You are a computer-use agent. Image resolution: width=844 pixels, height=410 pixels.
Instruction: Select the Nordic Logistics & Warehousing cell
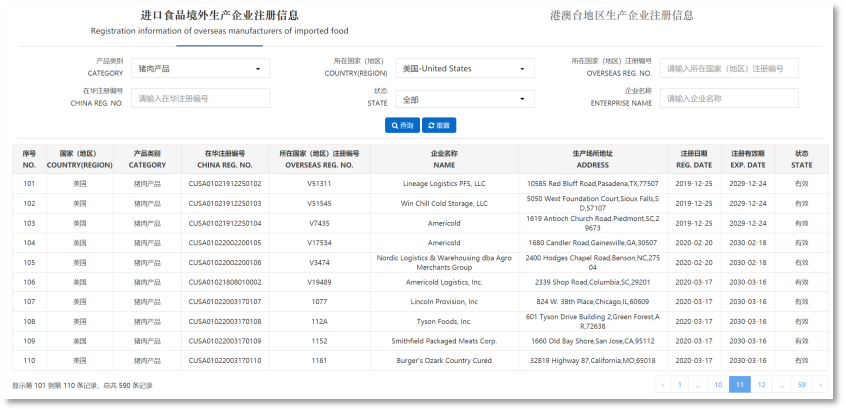444,263
